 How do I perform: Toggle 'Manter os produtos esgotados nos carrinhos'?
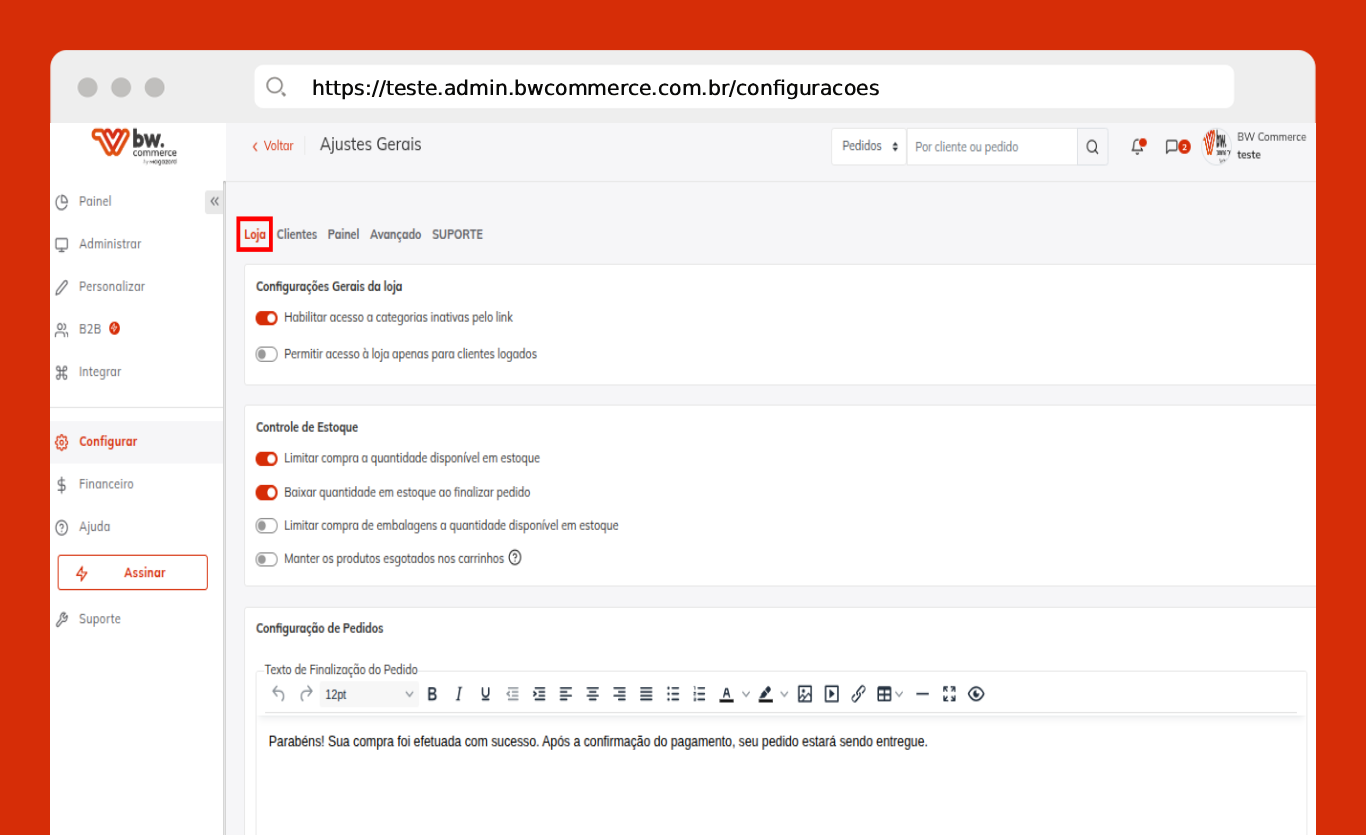pos(266,559)
